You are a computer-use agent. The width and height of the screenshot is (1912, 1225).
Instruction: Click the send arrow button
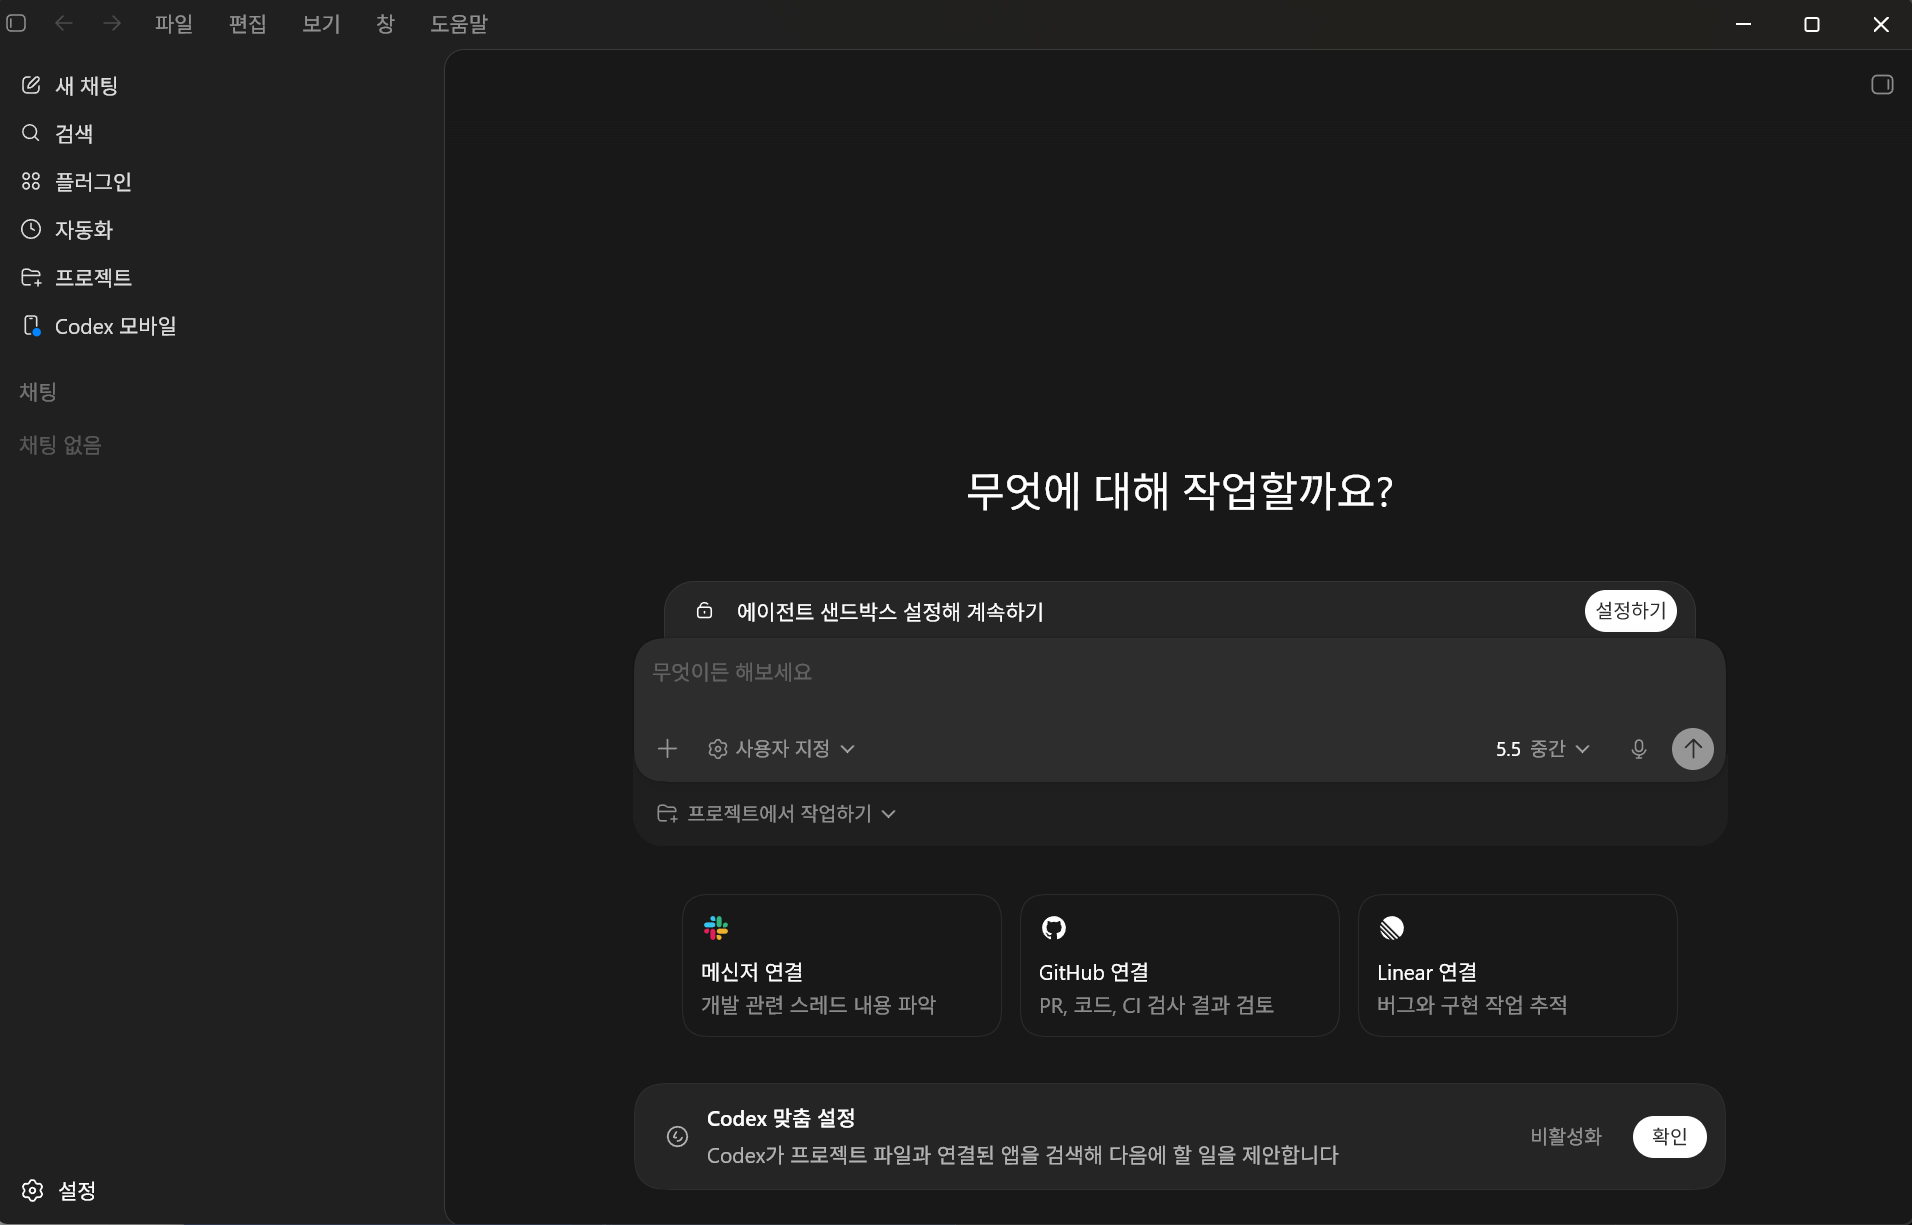[x=1692, y=749]
